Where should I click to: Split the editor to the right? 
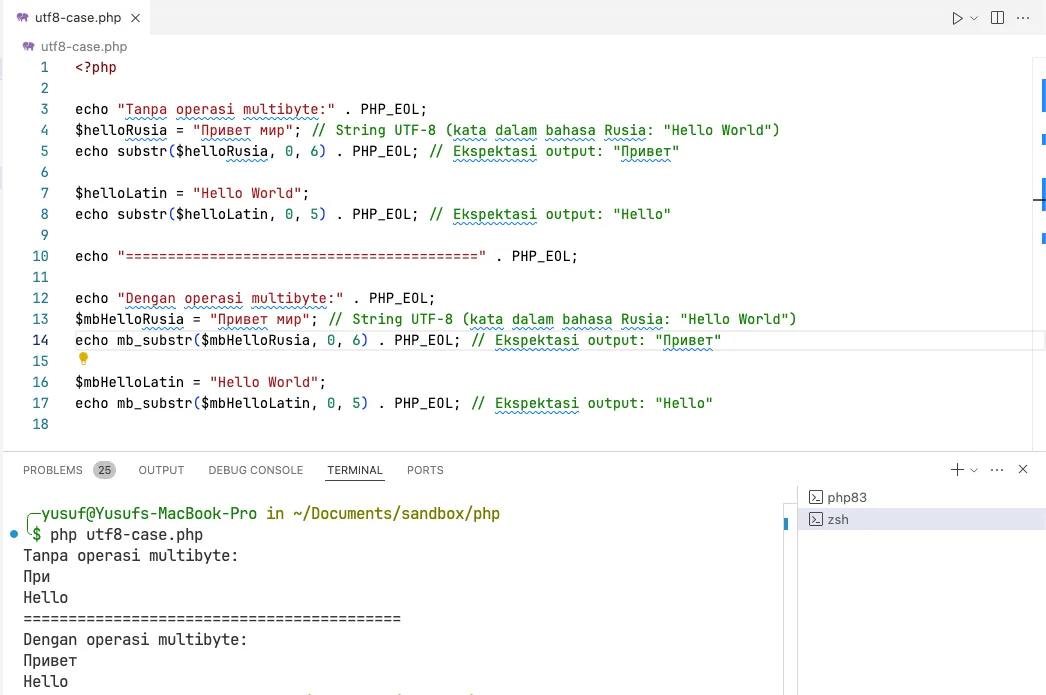(997, 18)
